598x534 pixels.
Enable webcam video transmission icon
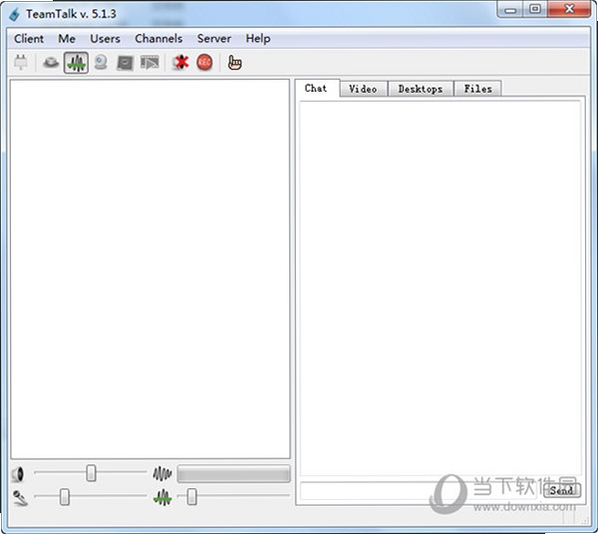coord(101,63)
